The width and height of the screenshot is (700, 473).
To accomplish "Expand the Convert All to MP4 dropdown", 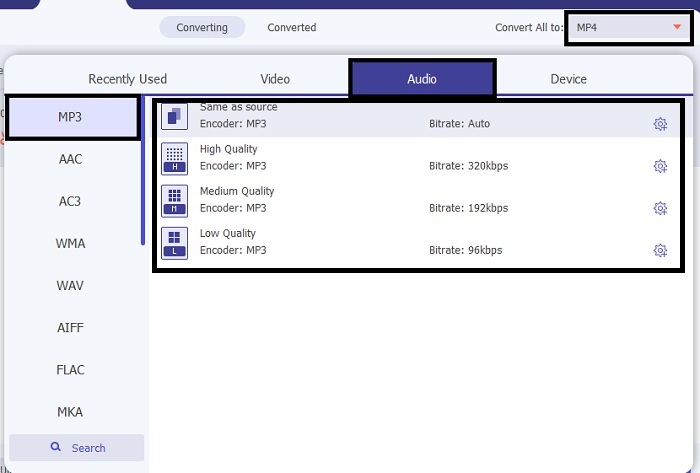I will click(x=629, y=28).
